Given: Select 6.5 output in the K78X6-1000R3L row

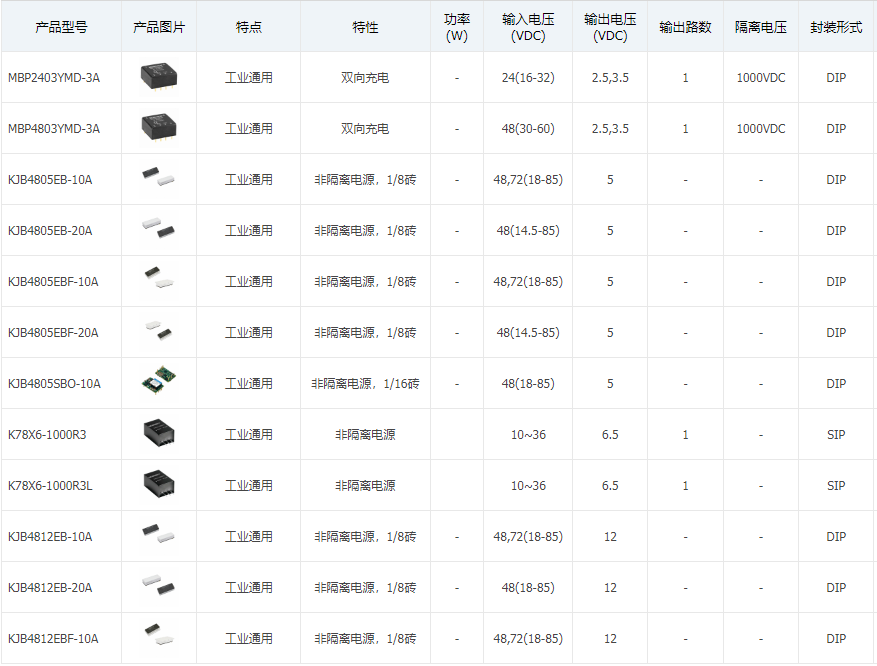Looking at the screenshot, I should [610, 485].
